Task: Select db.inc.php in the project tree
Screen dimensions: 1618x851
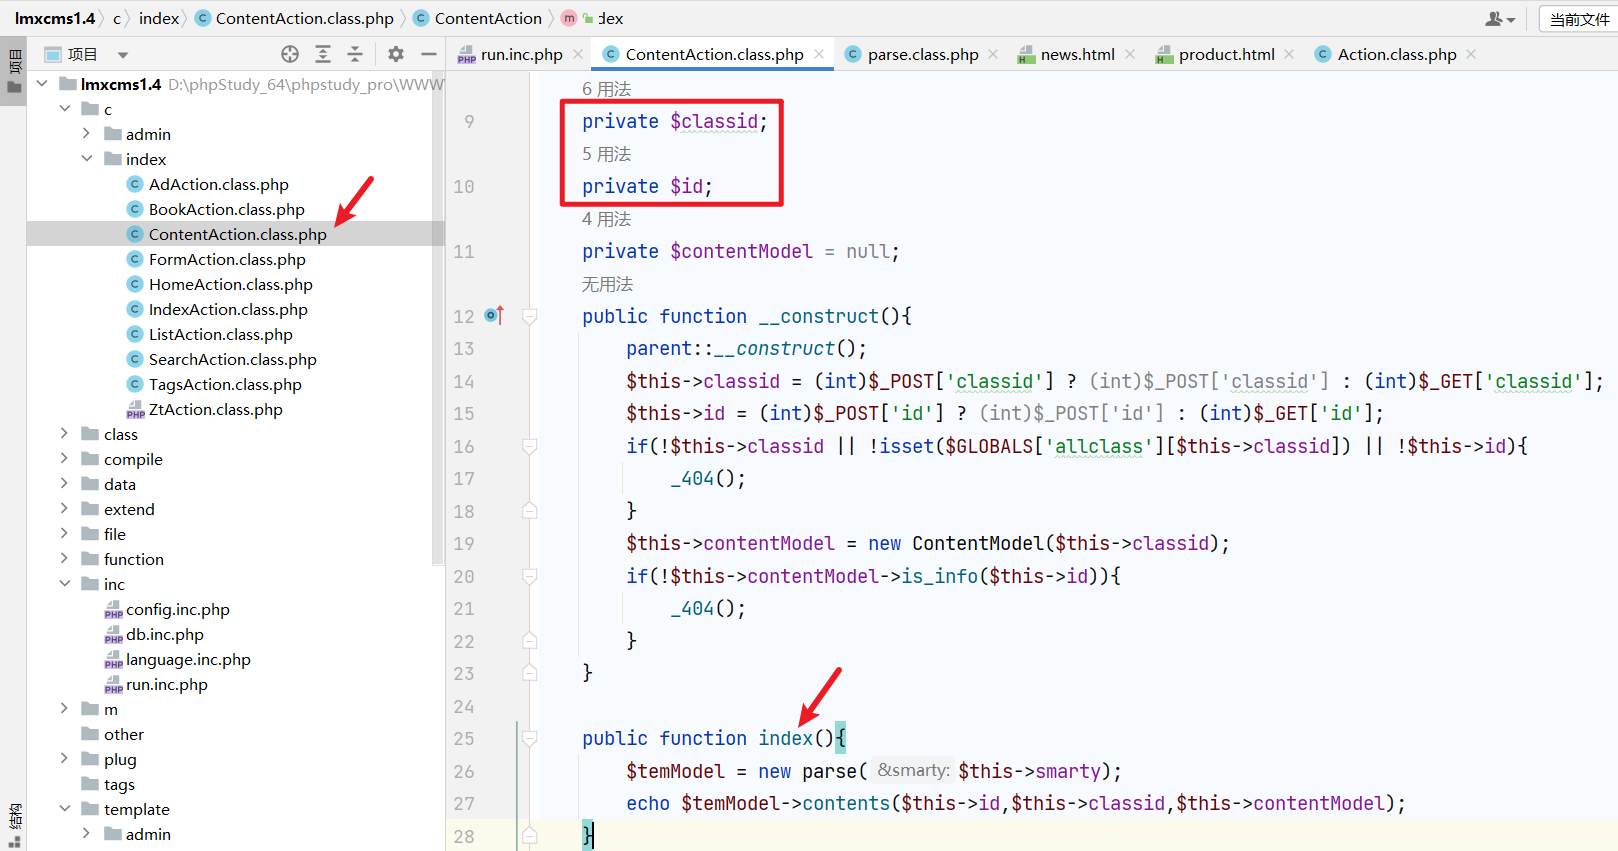Action: 154,634
